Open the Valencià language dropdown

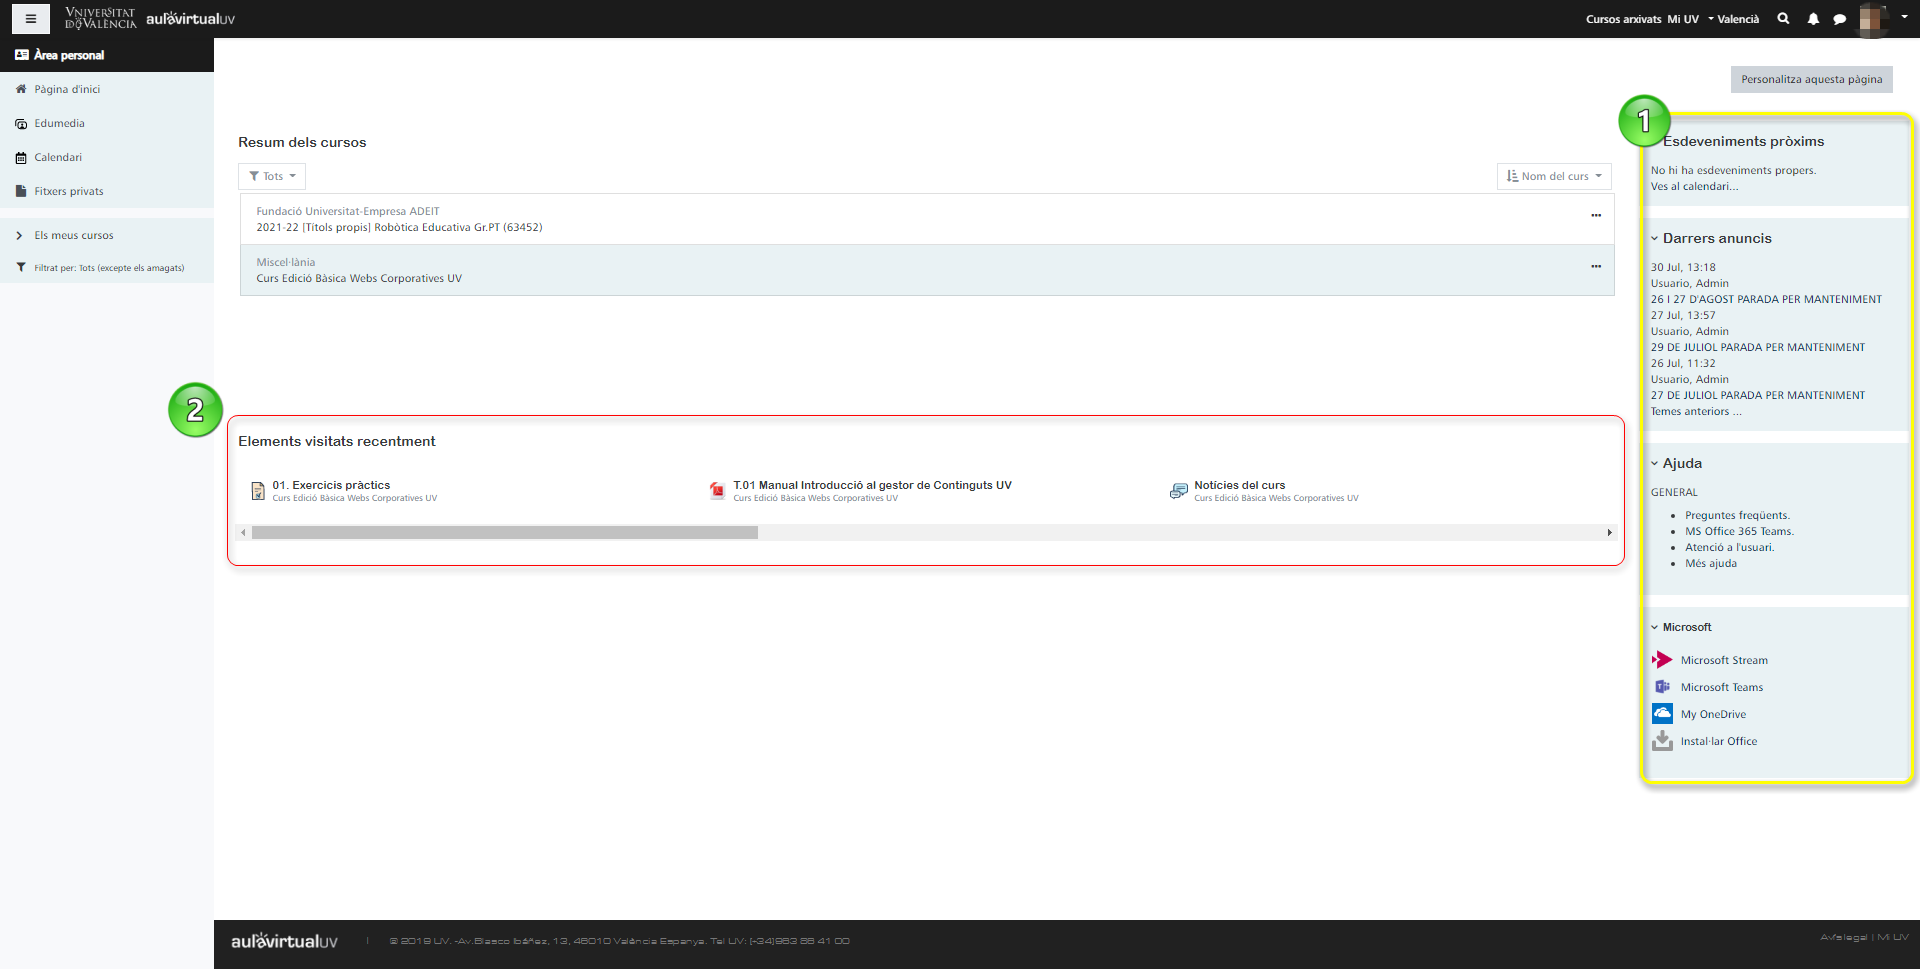point(1734,19)
